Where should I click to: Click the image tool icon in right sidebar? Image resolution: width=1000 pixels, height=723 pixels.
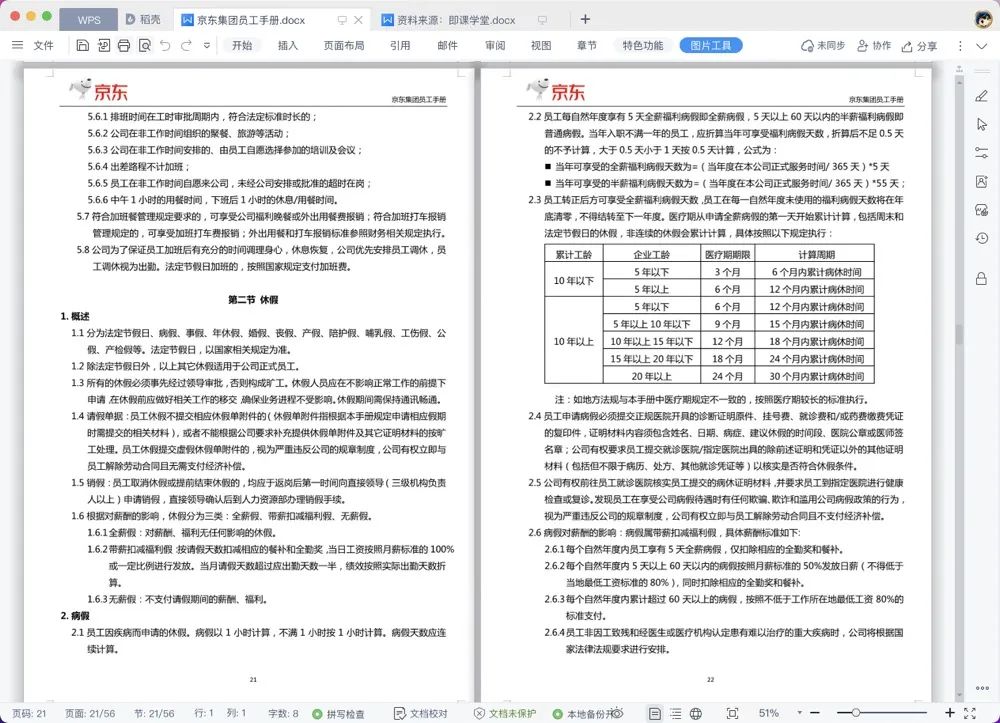click(982, 210)
